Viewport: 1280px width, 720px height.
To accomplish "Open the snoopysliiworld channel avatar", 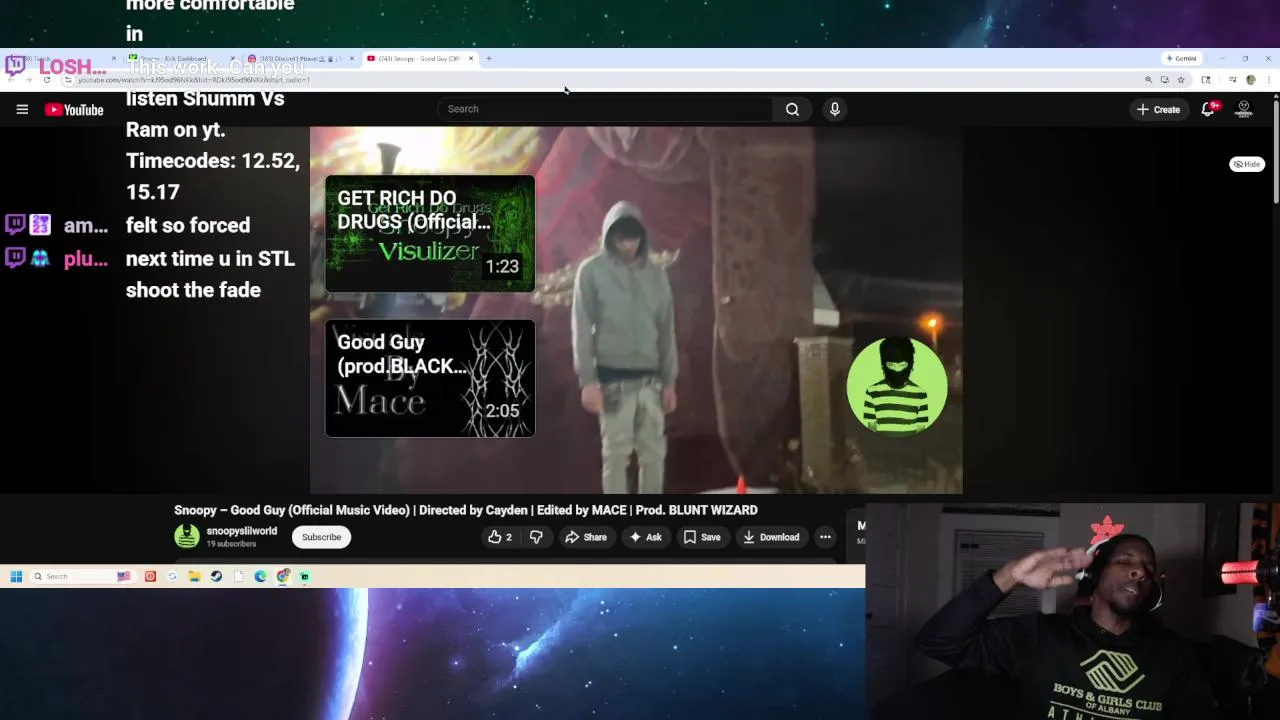I will tap(187, 537).
